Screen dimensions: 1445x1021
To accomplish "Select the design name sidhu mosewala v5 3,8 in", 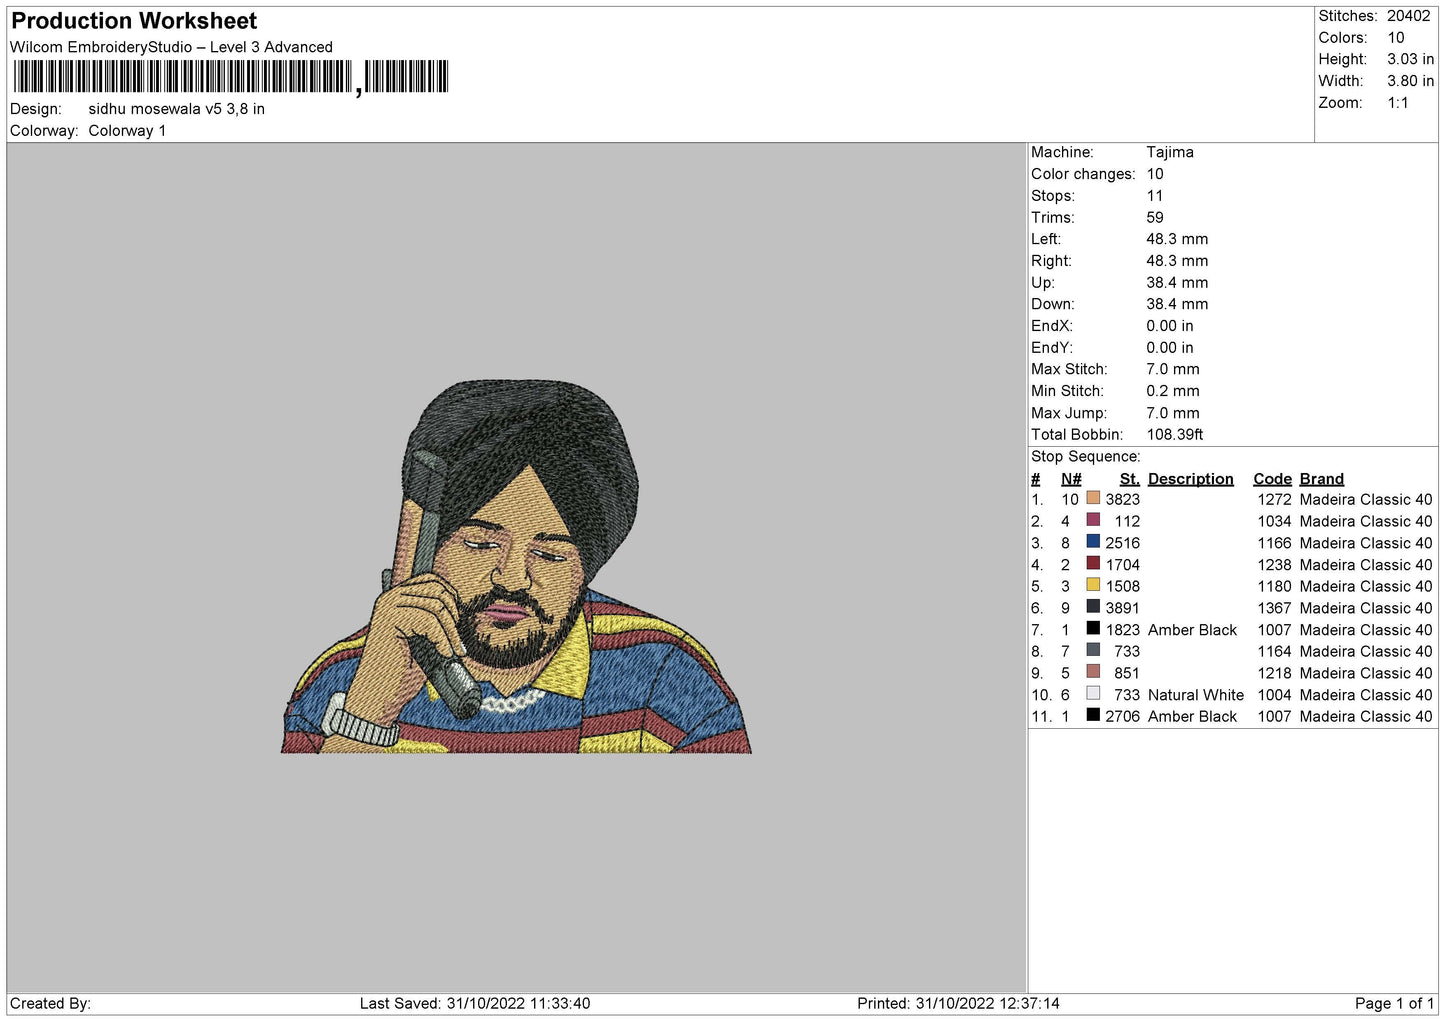I will tap(176, 109).
